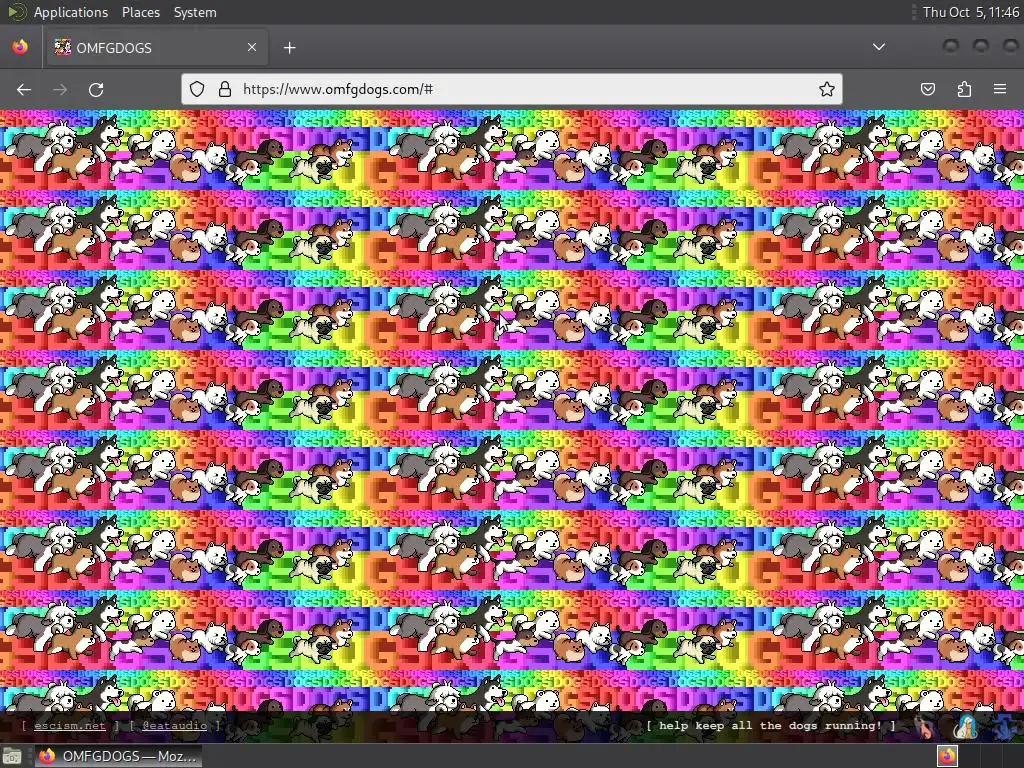Reload the current page
Viewport: 1024px width, 768px height.
tap(96, 89)
